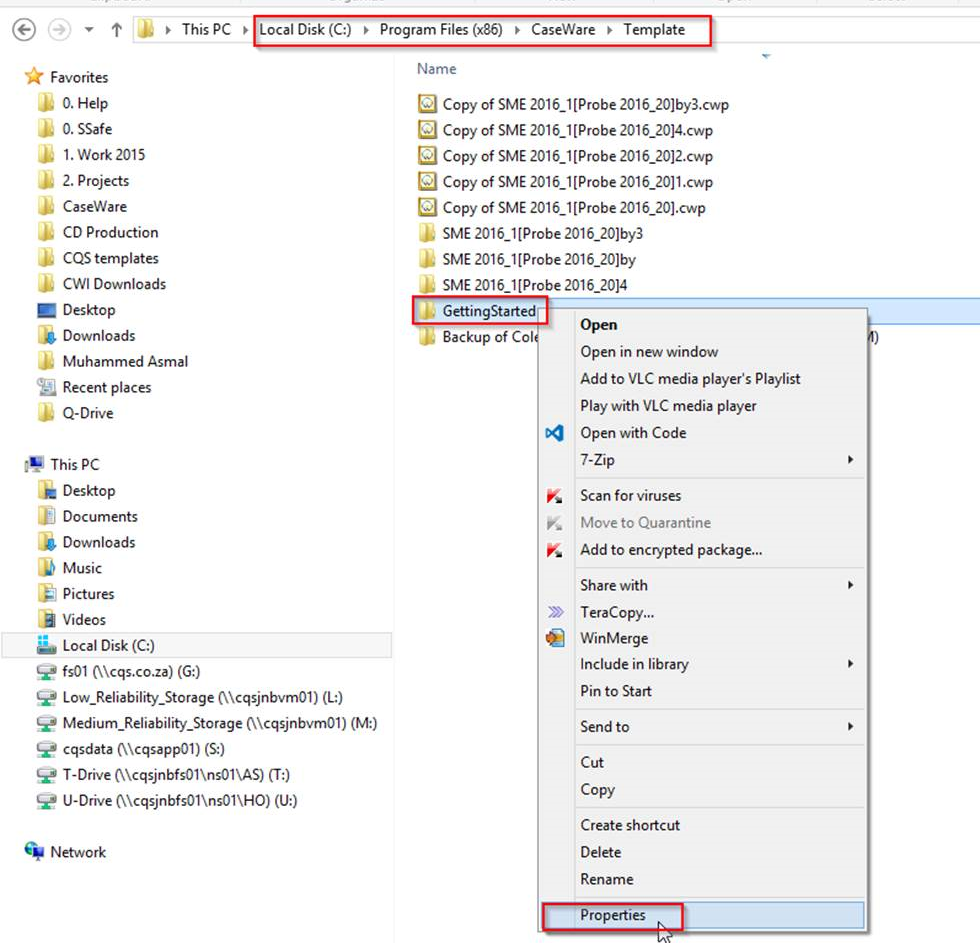Sort files by the Name column header
This screenshot has height=943, width=980.
(x=436, y=69)
